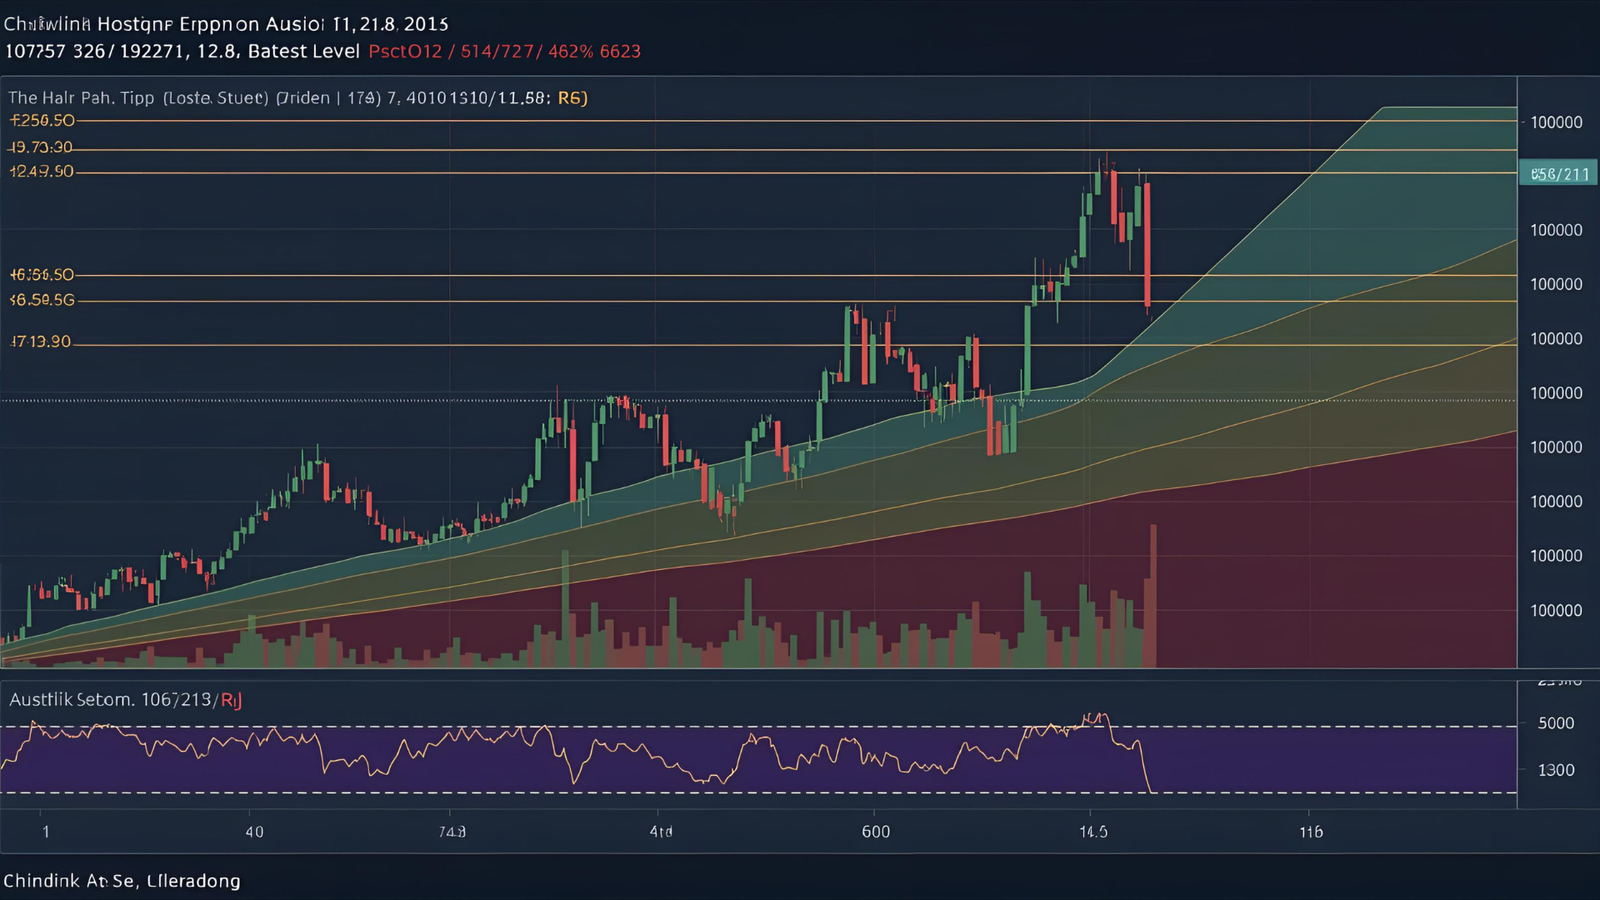
Task: Click the 600 time axis marker
Action: pos(875,832)
